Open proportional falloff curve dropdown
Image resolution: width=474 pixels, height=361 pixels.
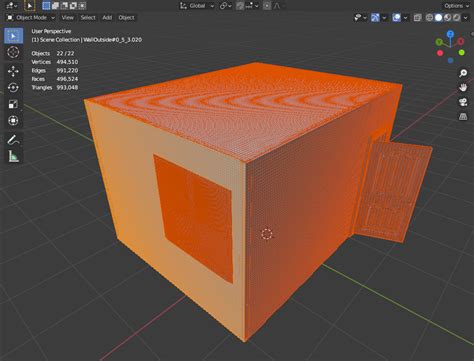pos(277,6)
